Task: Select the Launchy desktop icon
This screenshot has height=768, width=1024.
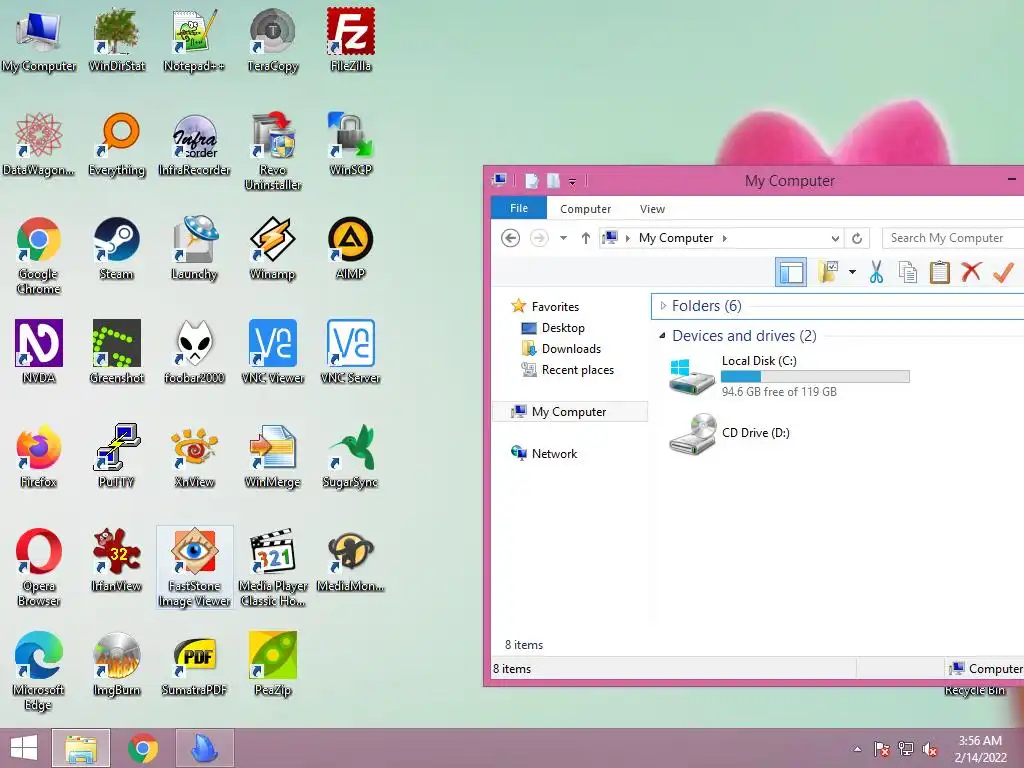Action: [194, 248]
